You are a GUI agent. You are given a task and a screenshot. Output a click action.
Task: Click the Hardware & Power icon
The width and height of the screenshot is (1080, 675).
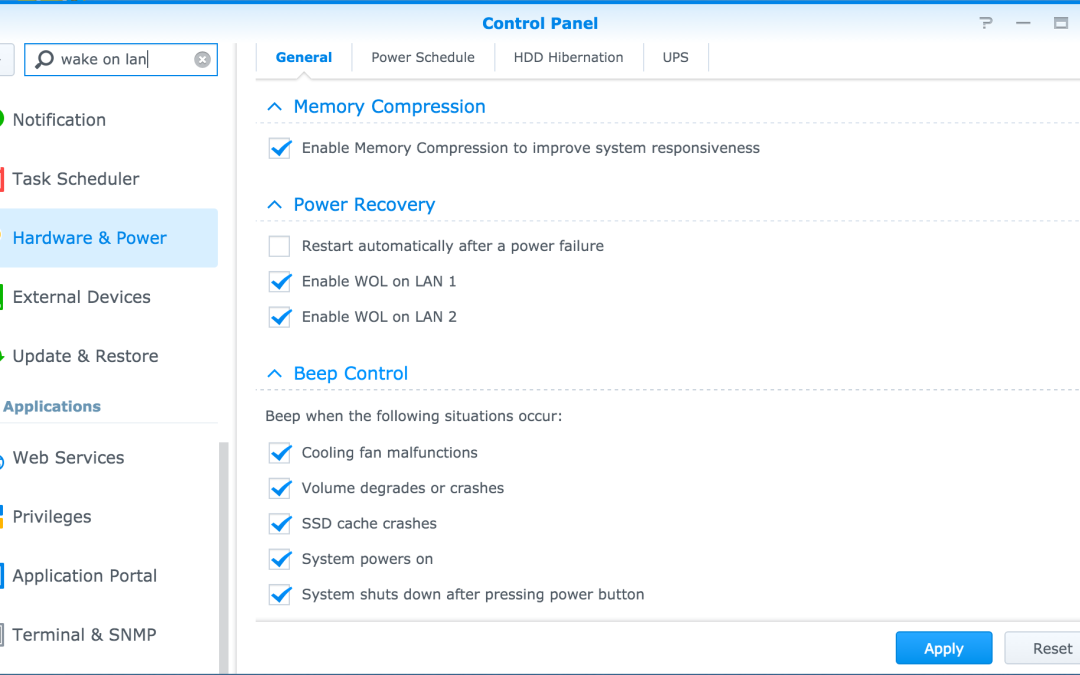coord(4,238)
